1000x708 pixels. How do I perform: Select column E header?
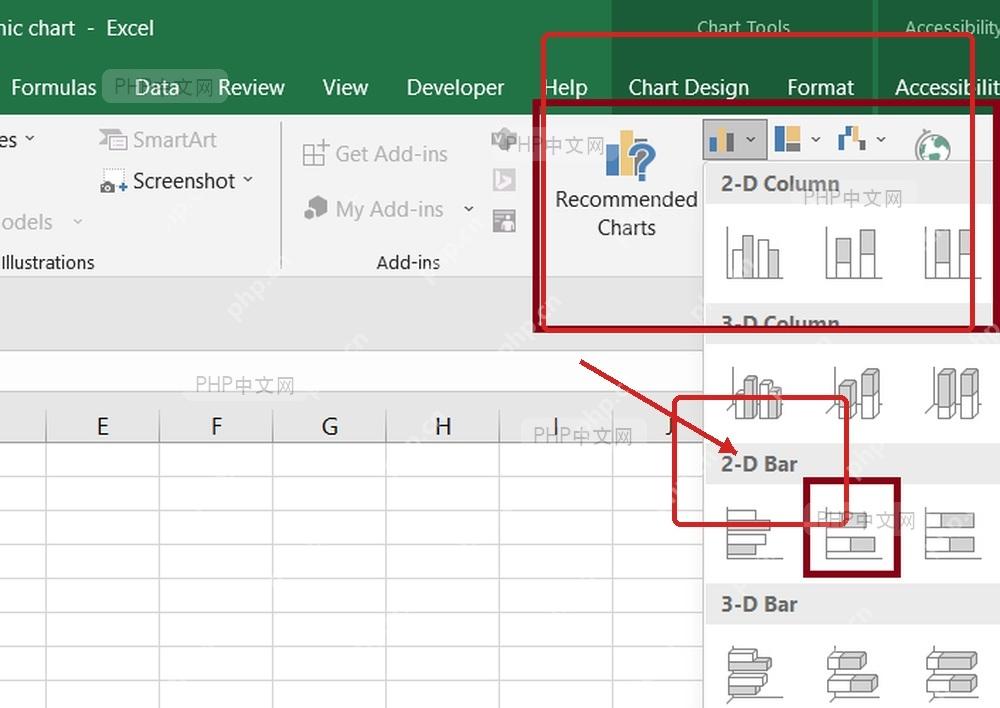pyautogui.click(x=103, y=426)
